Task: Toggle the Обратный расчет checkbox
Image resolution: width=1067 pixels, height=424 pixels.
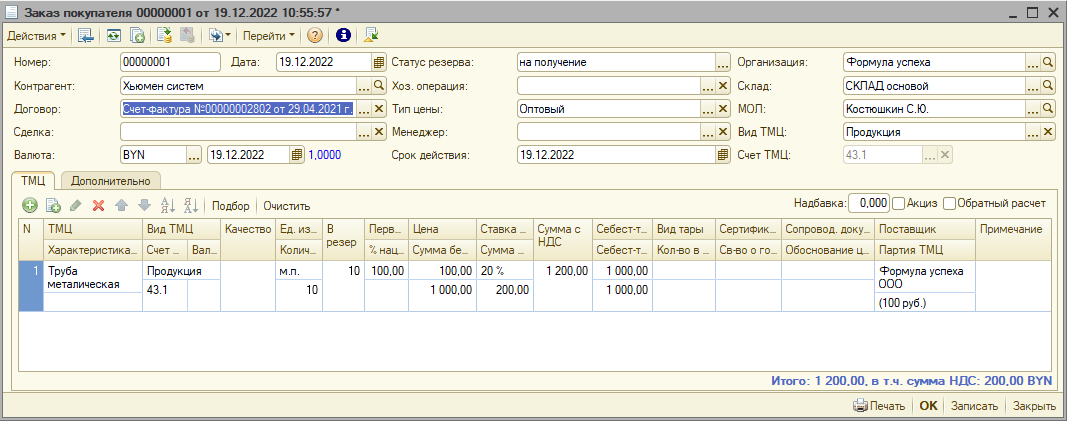Action: tap(949, 203)
